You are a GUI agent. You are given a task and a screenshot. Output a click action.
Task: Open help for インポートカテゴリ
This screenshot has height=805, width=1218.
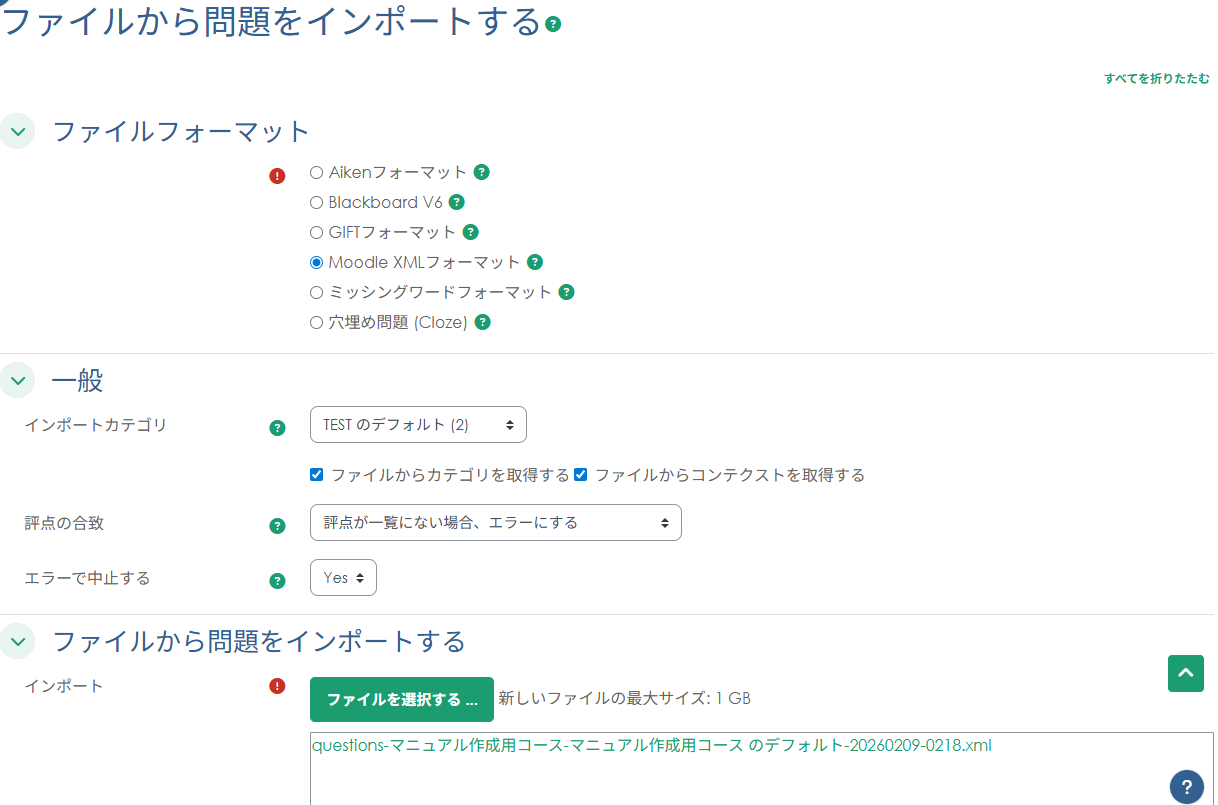277,427
